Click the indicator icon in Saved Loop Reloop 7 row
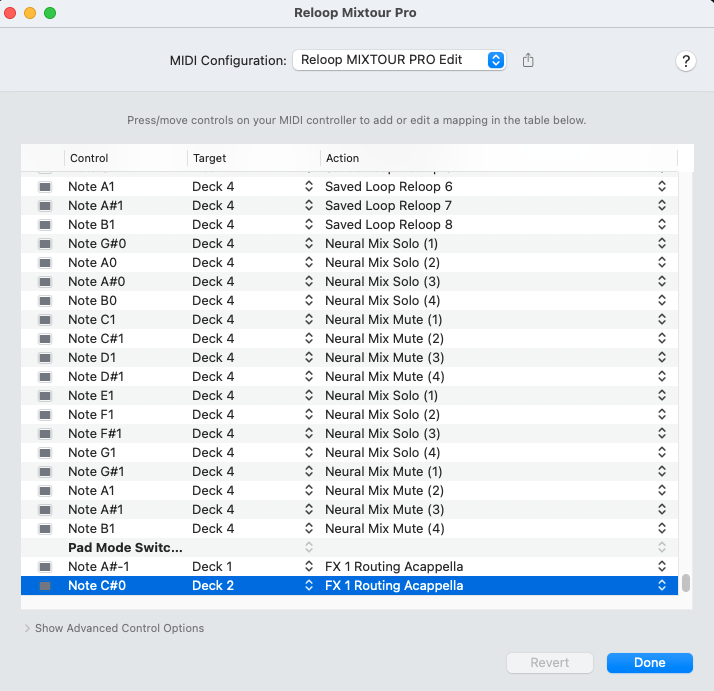The image size is (714, 691). (45, 206)
